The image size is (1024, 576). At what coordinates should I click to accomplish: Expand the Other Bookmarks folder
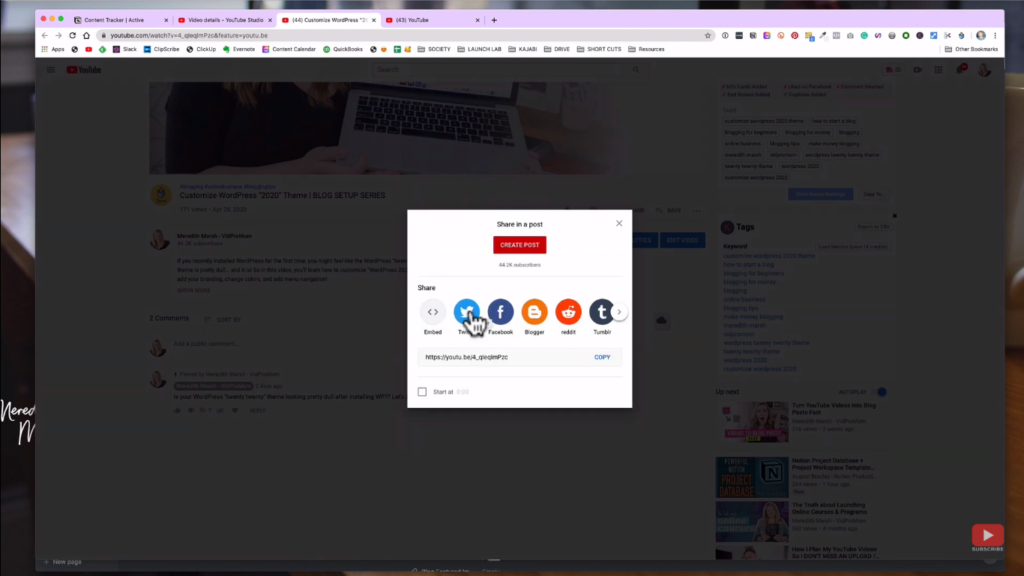coord(971,49)
